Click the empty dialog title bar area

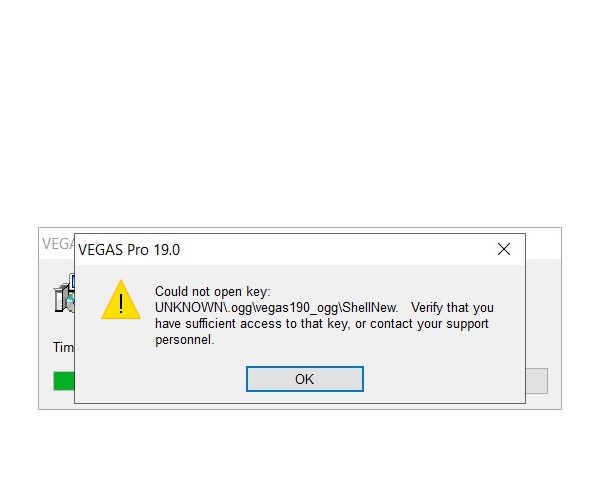click(335, 250)
